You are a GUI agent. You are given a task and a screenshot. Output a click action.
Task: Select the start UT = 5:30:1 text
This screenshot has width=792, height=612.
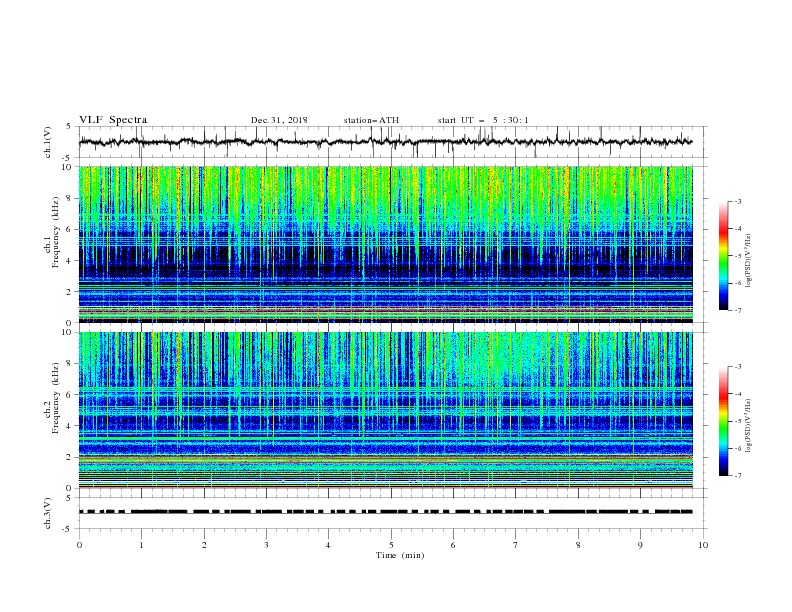[482, 120]
